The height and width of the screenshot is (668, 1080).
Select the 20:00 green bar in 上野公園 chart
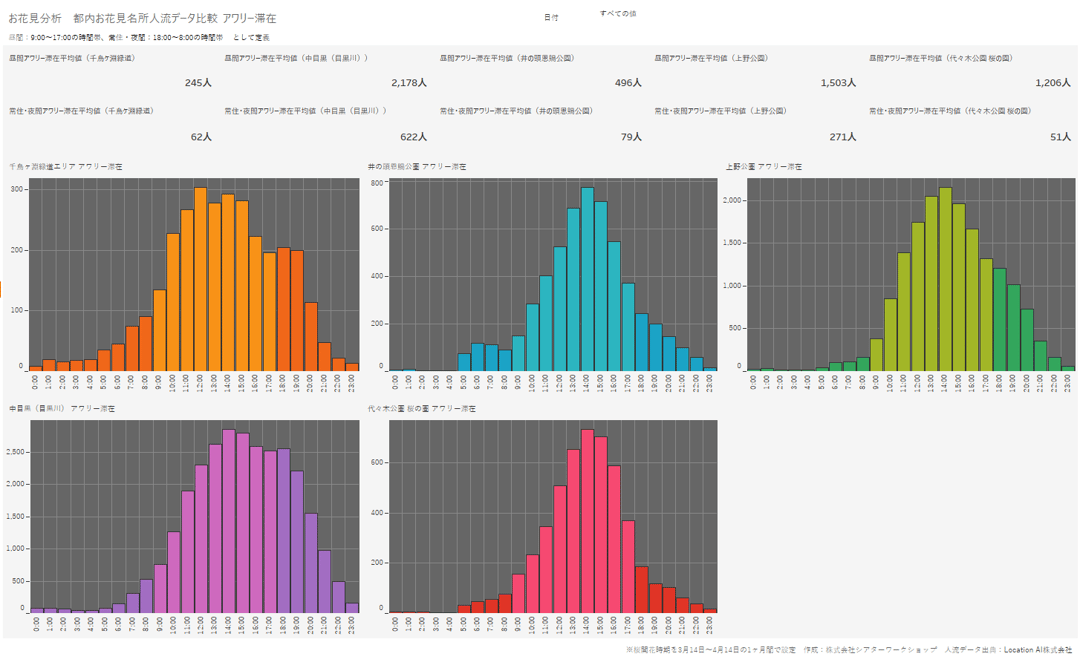tap(1027, 340)
